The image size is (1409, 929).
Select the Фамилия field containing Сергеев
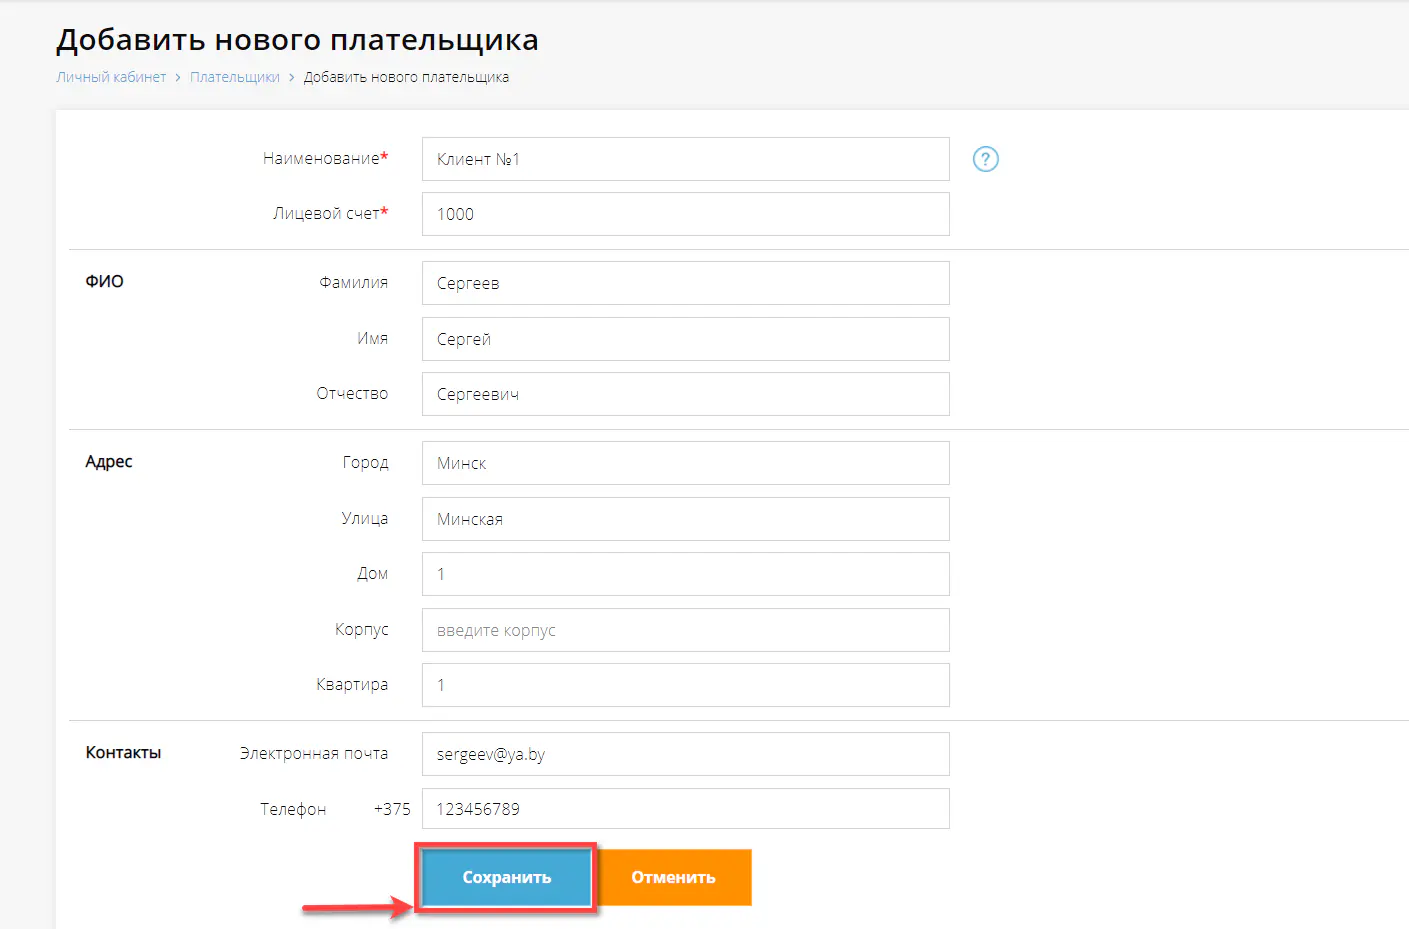click(685, 283)
